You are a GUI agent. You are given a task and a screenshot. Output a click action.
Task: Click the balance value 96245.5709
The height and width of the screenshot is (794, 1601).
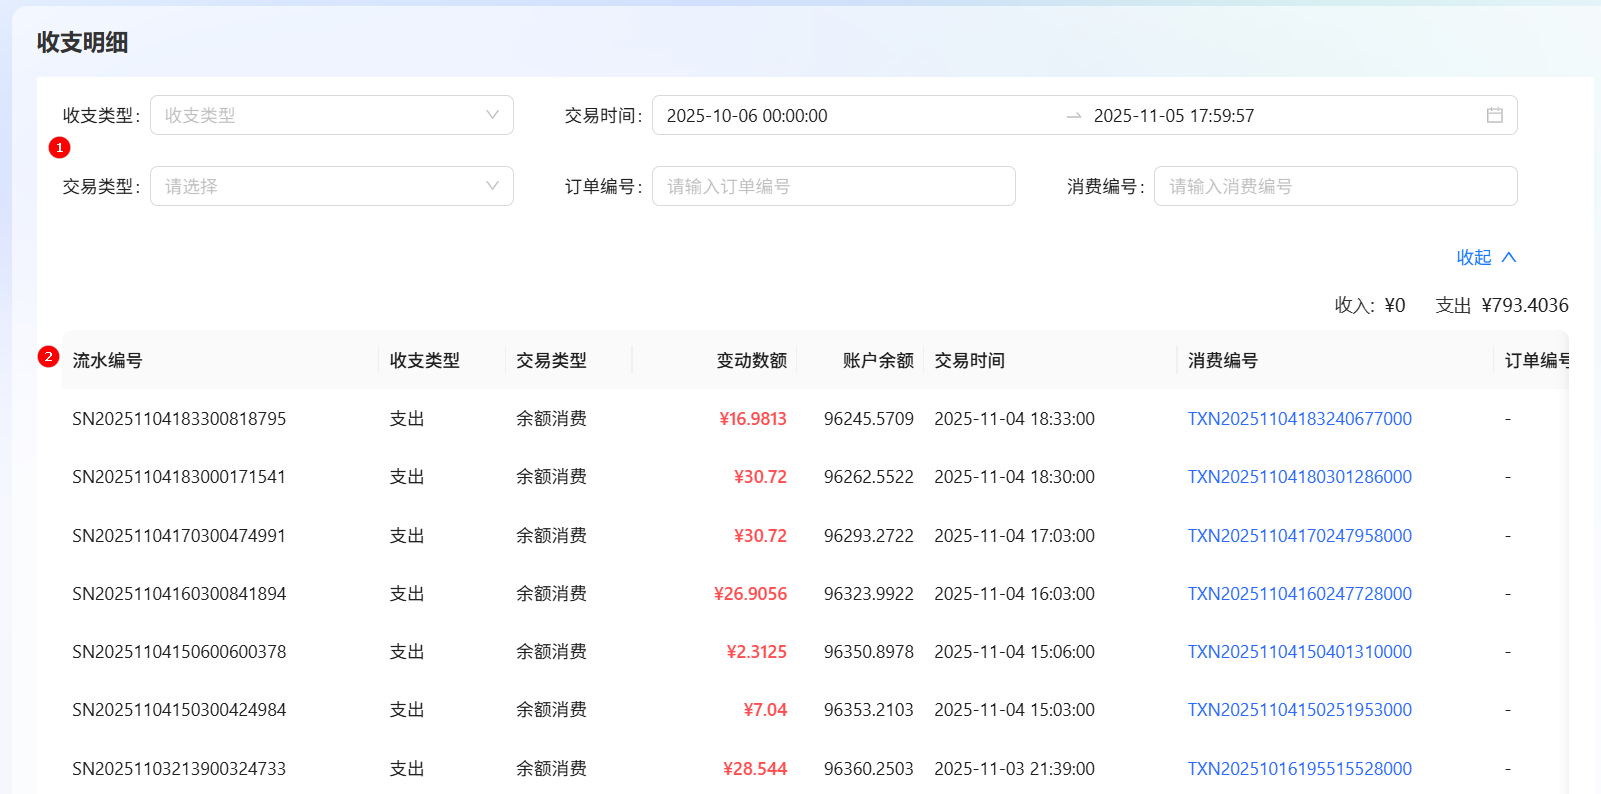(869, 419)
